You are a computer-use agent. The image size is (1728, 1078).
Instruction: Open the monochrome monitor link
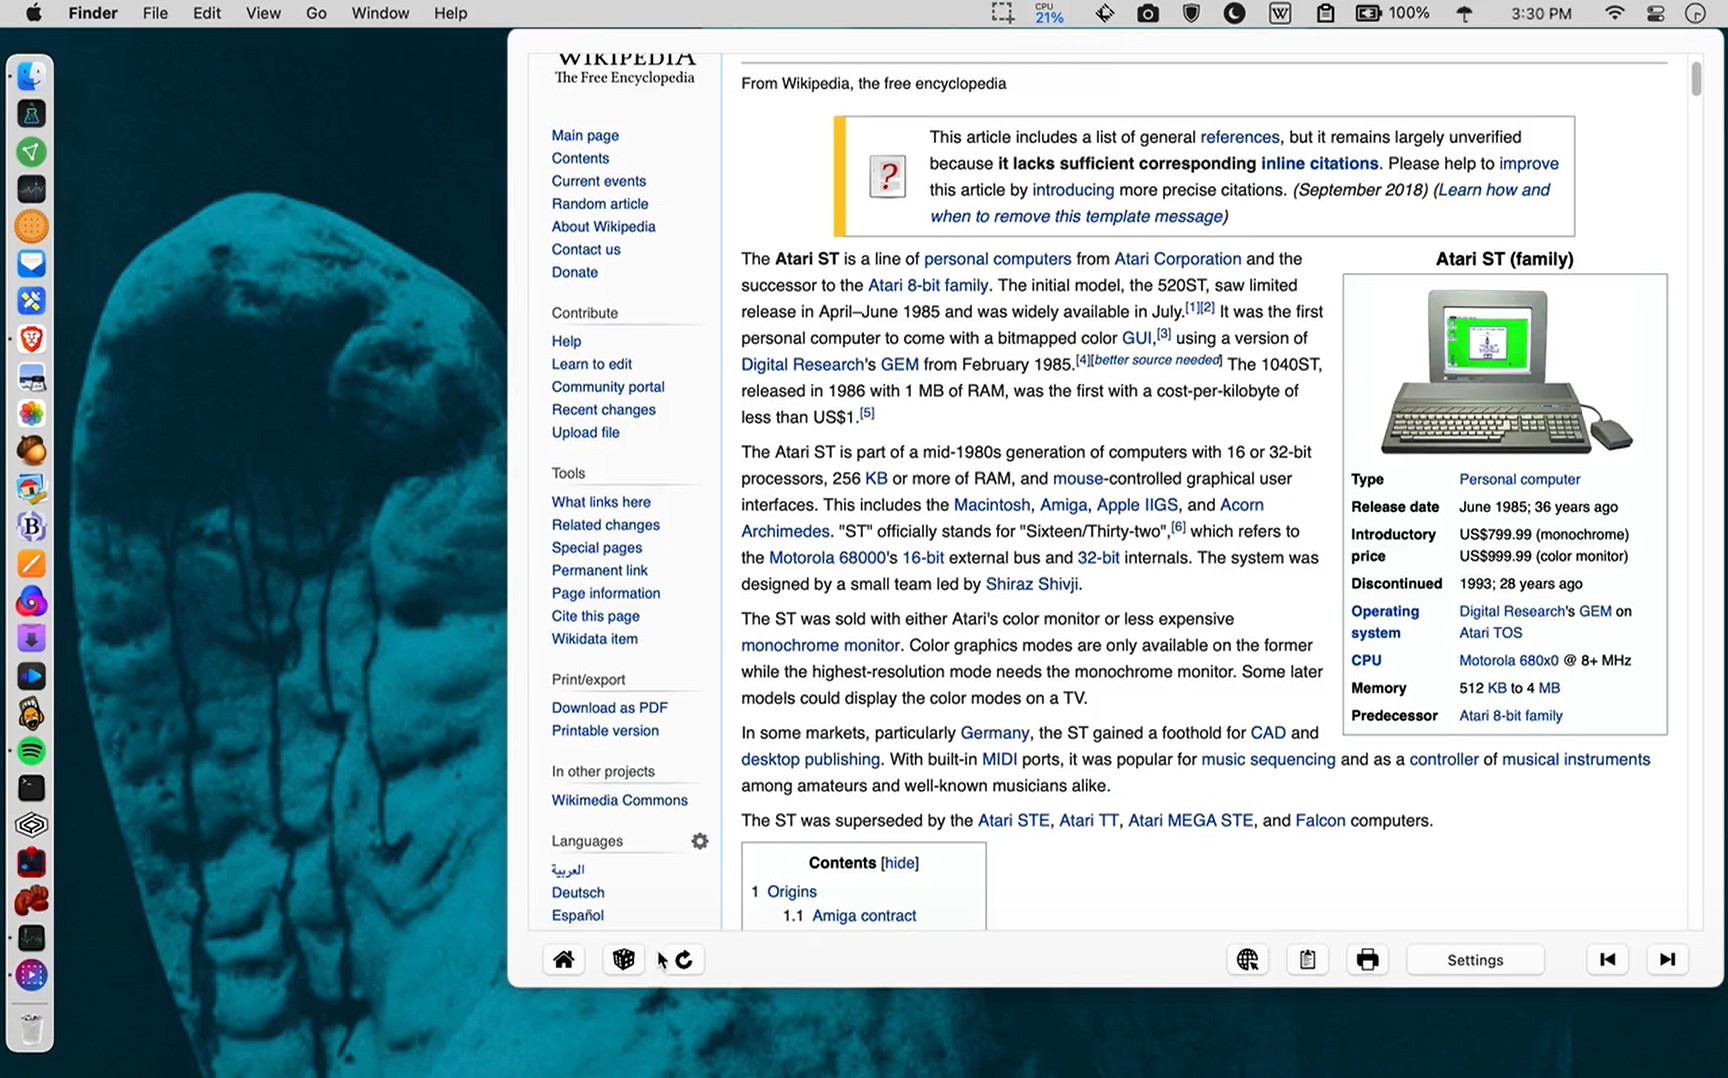820,646
